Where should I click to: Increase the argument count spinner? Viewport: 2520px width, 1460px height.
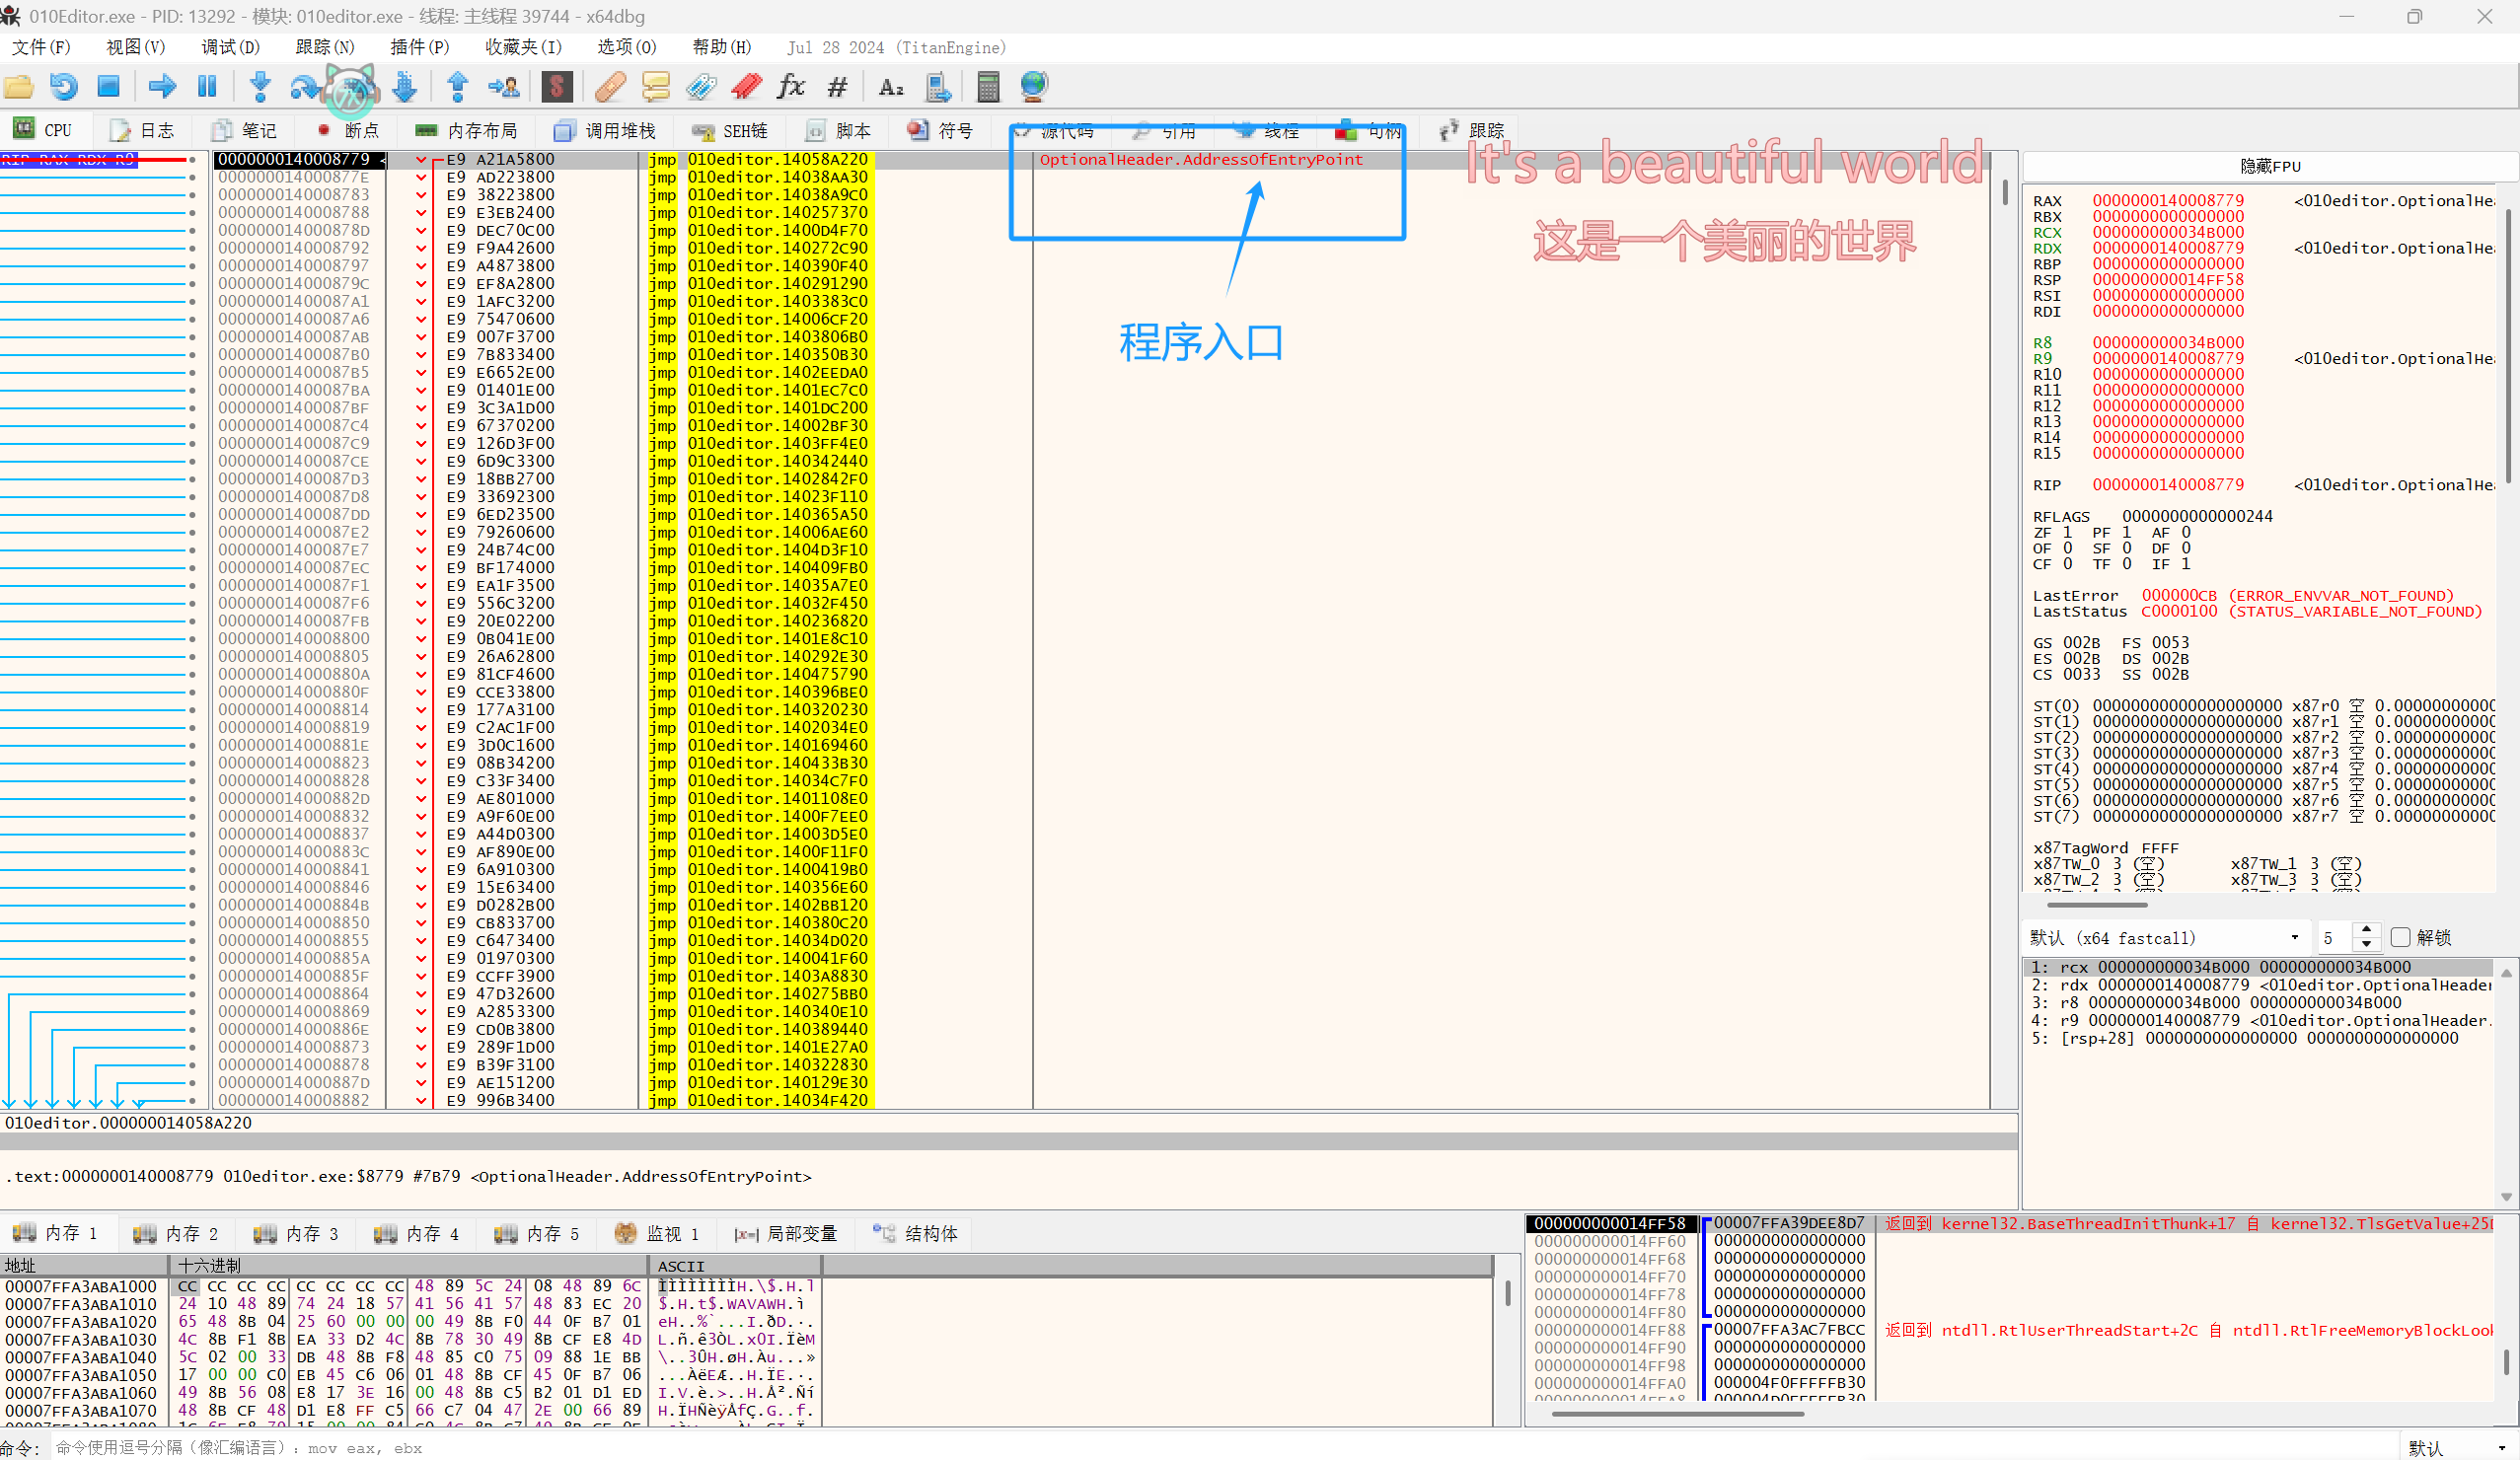[2366, 930]
